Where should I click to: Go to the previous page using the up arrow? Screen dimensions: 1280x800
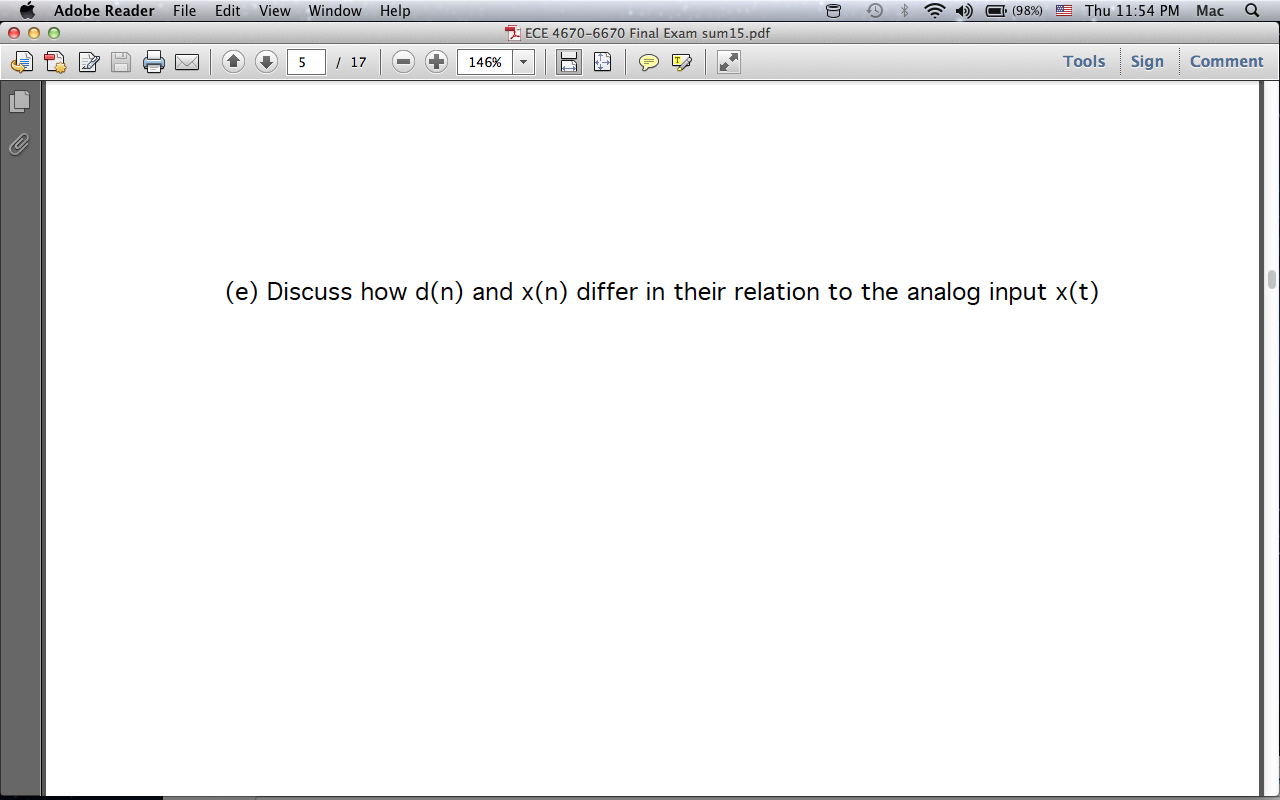click(233, 62)
